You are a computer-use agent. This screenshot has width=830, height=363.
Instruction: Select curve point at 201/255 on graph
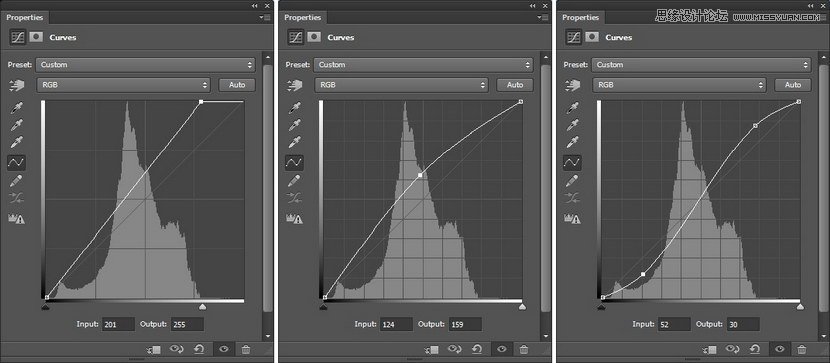click(x=201, y=102)
